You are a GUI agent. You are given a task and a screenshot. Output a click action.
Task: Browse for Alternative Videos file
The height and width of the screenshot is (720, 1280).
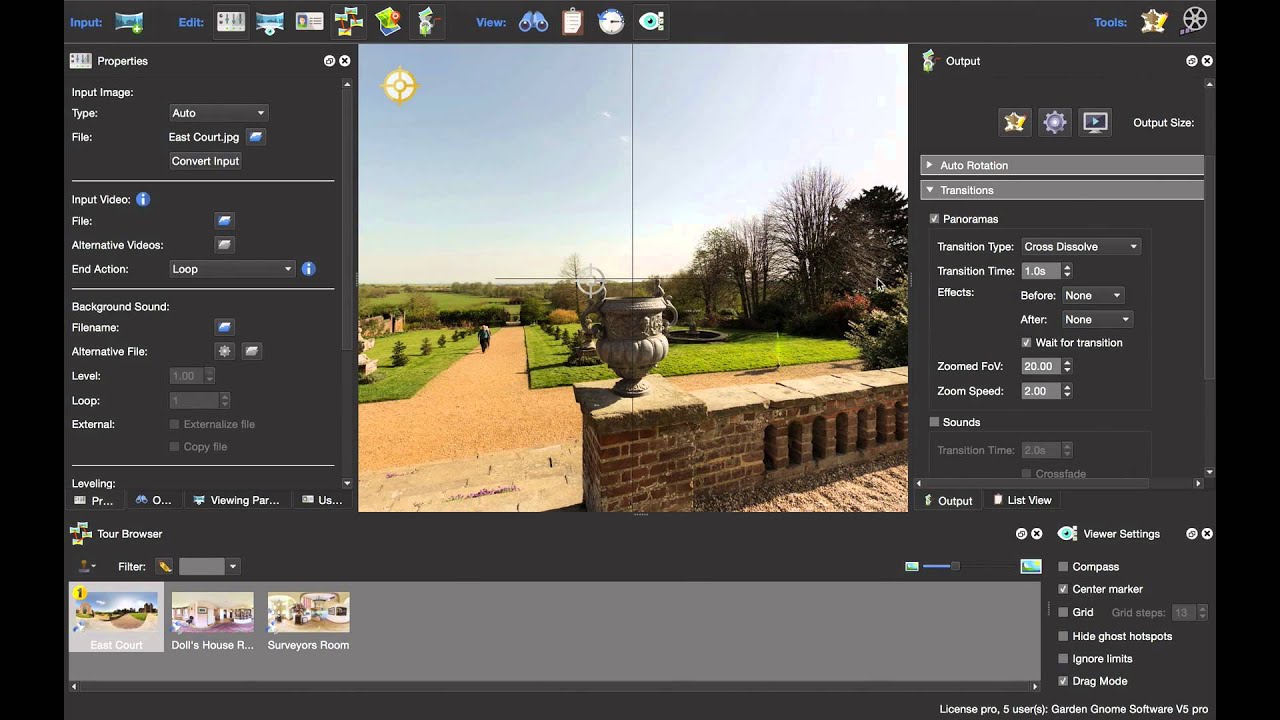[225, 245]
